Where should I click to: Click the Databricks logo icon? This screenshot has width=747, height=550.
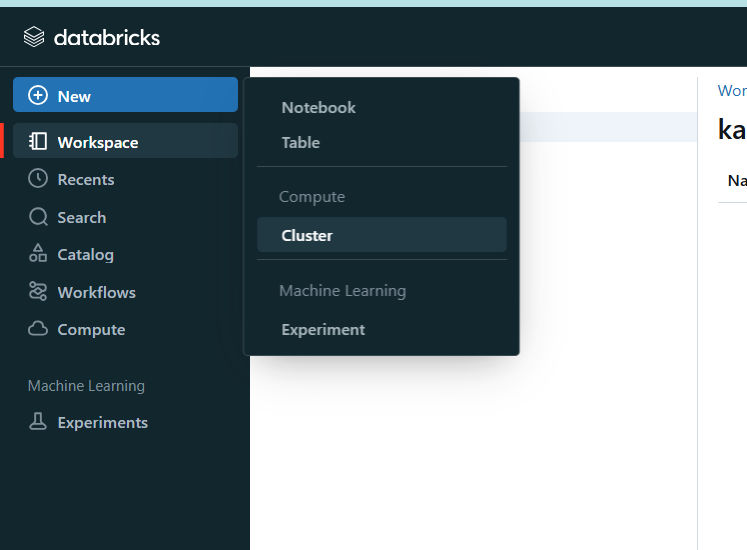tap(34, 37)
